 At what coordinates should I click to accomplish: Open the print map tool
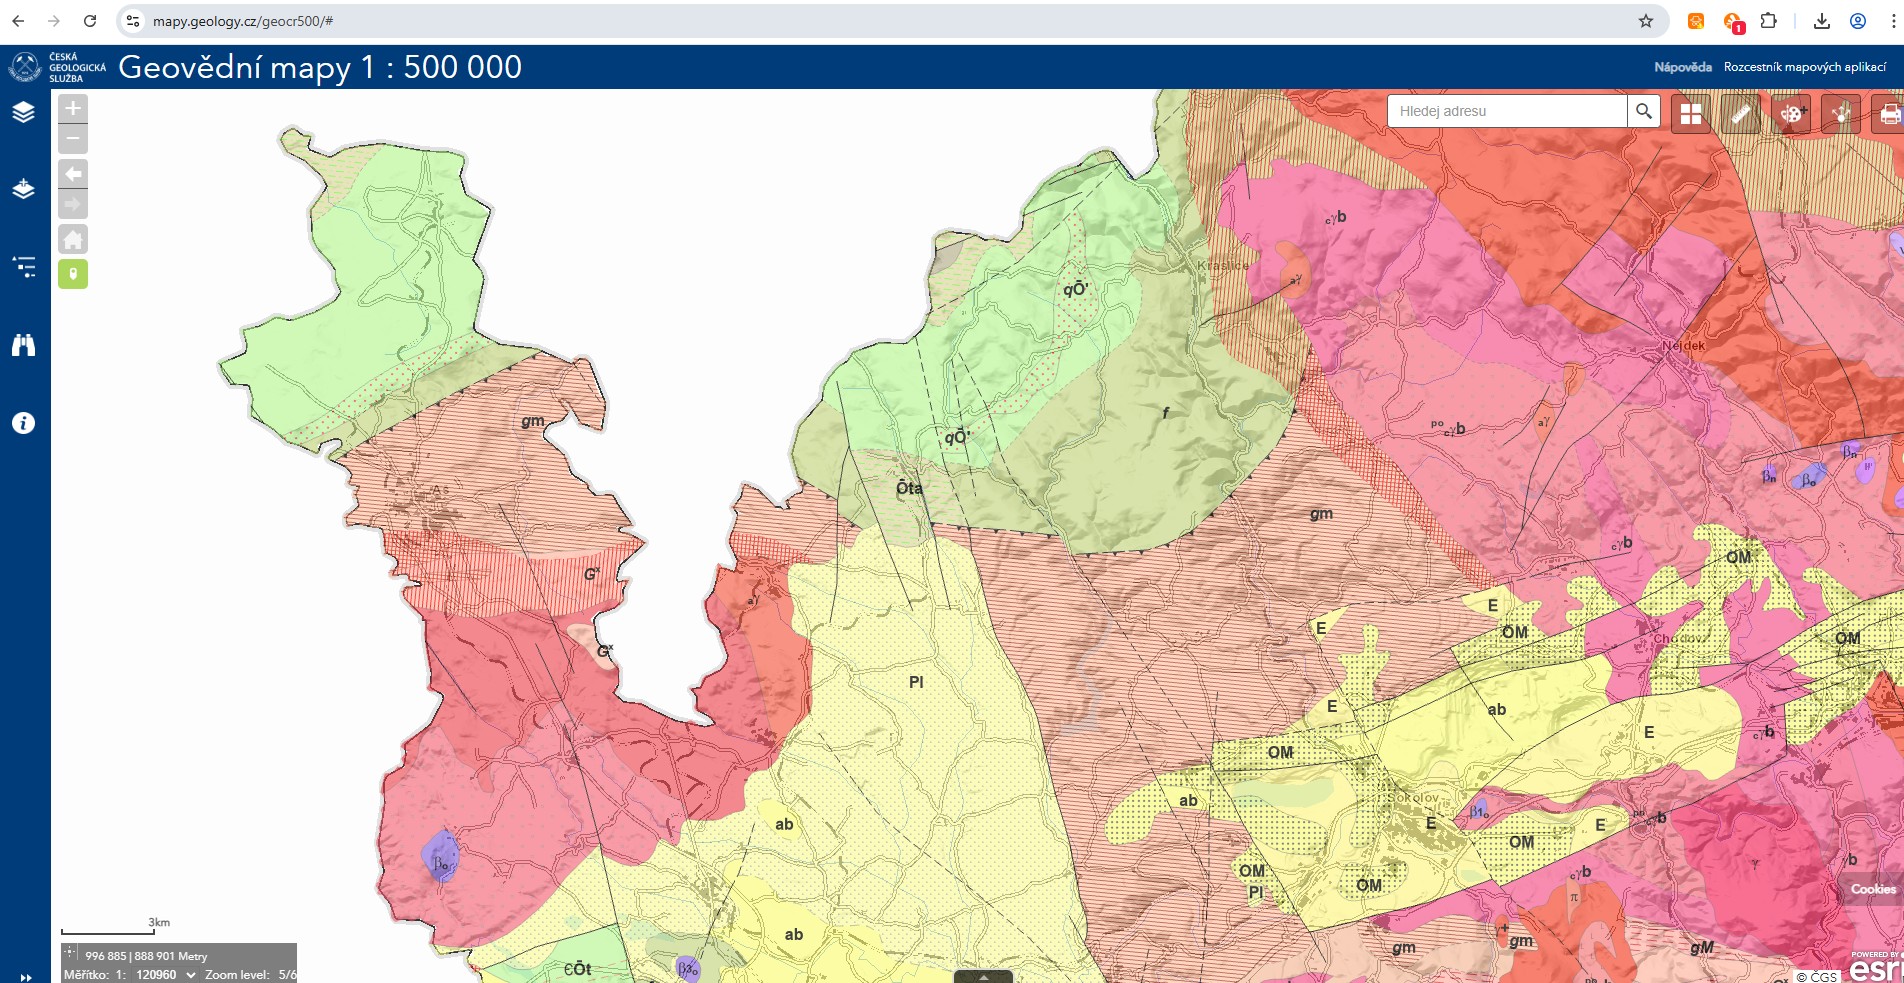1889,114
